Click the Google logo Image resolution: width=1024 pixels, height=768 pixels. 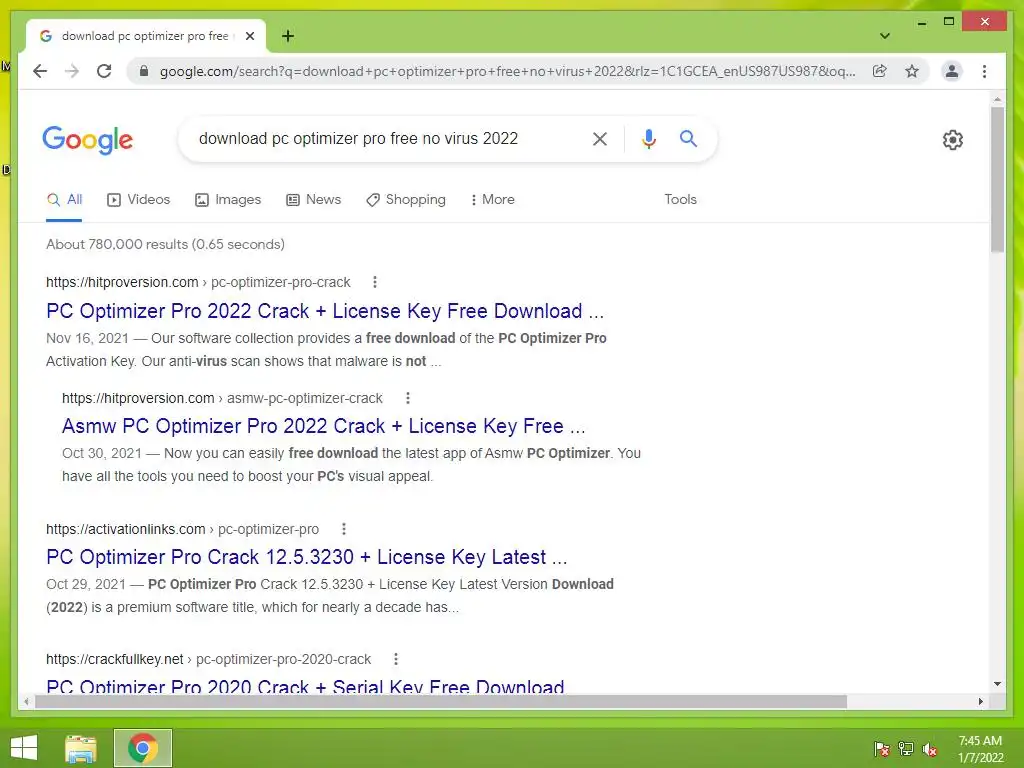[x=88, y=140]
